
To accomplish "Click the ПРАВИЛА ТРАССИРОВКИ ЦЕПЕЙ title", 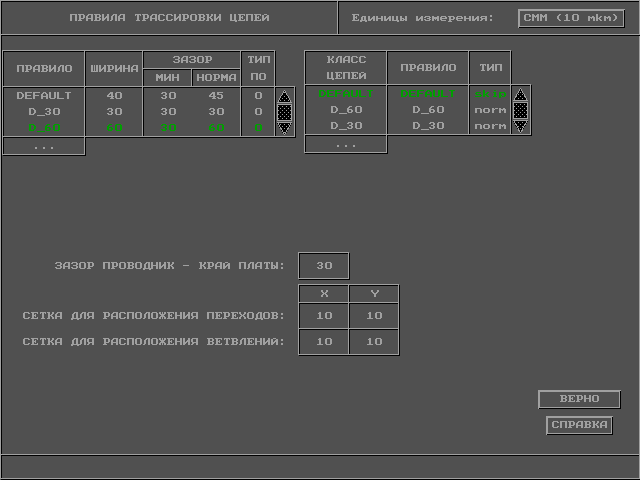I will [169, 18].
